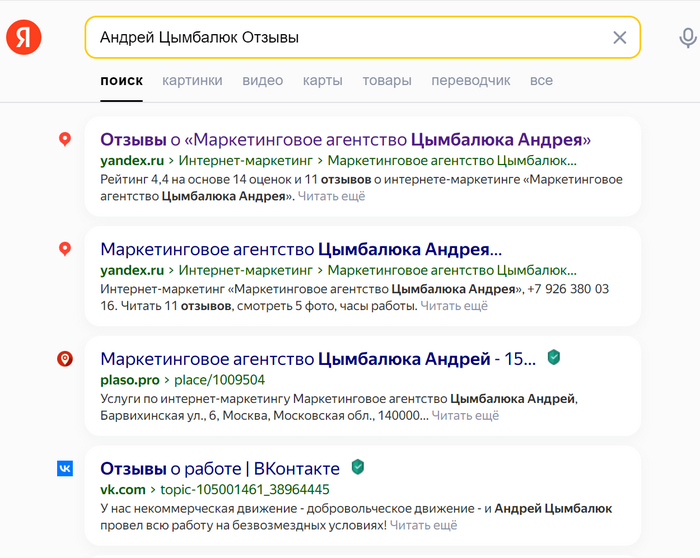The image size is (700, 558).
Task: Click map pin icon beside second result
Action: (65, 249)
